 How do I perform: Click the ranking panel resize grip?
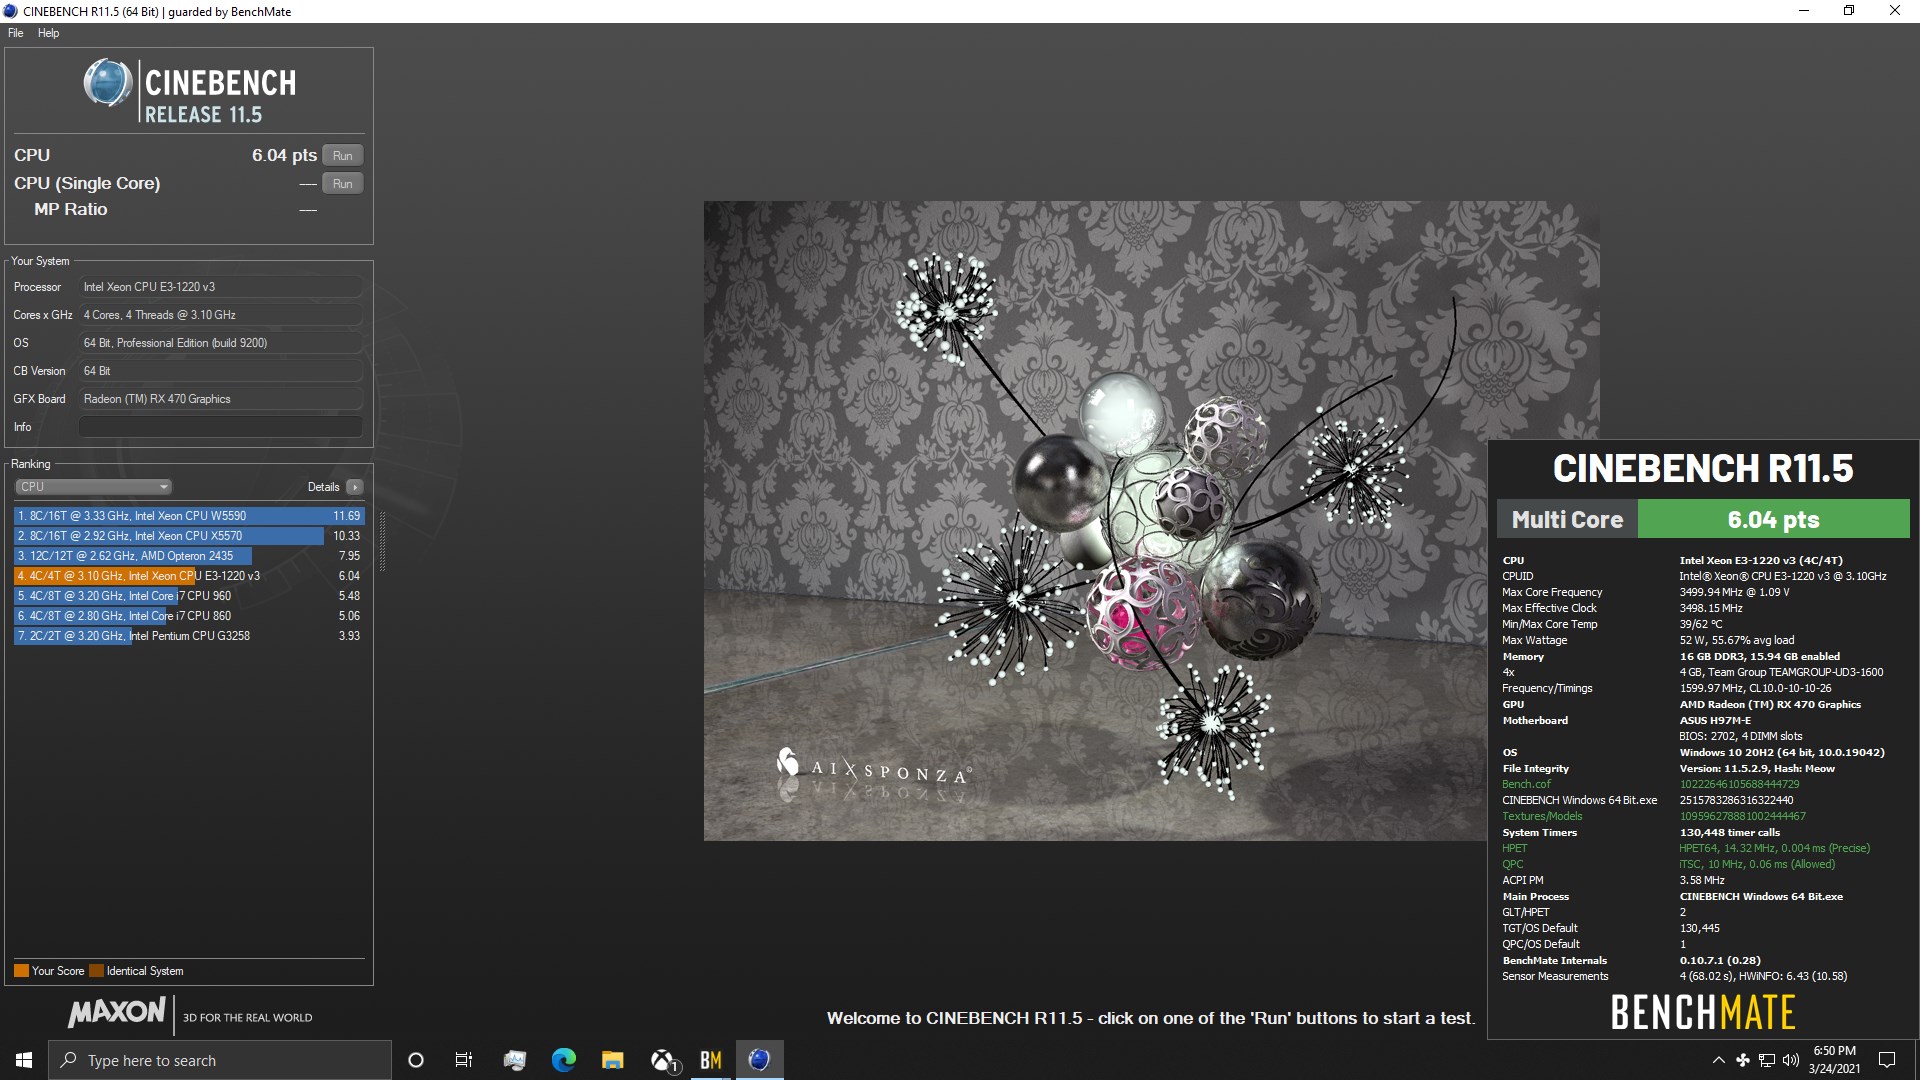click(381, 541)
